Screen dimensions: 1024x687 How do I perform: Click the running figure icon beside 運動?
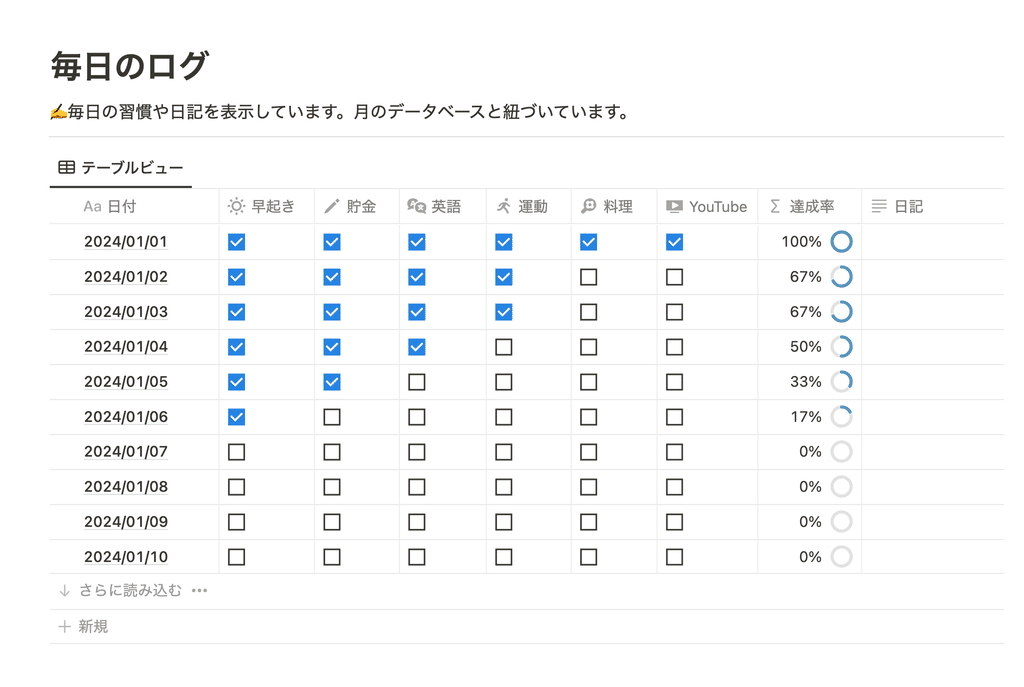503,206
